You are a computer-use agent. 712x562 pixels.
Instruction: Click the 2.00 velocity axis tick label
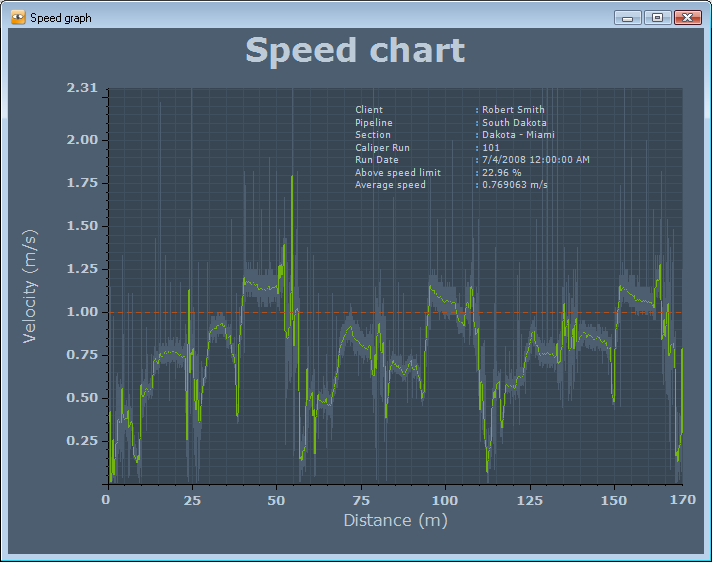click(x=82, y=140)
